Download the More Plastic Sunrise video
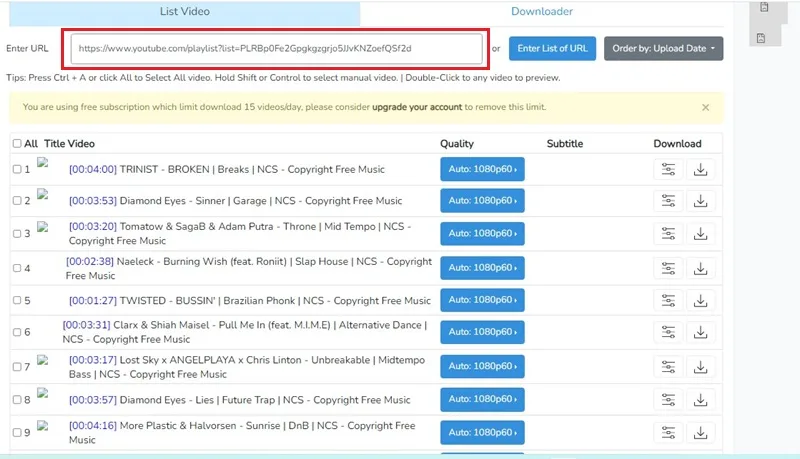This screenshot has height=459, width=800. [701, 433]
